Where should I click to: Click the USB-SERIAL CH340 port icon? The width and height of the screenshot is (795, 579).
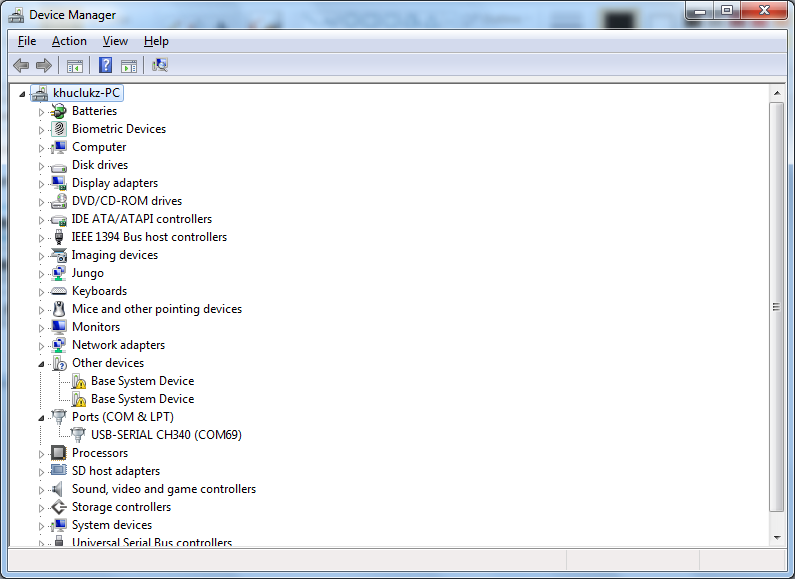coord(78,435)
